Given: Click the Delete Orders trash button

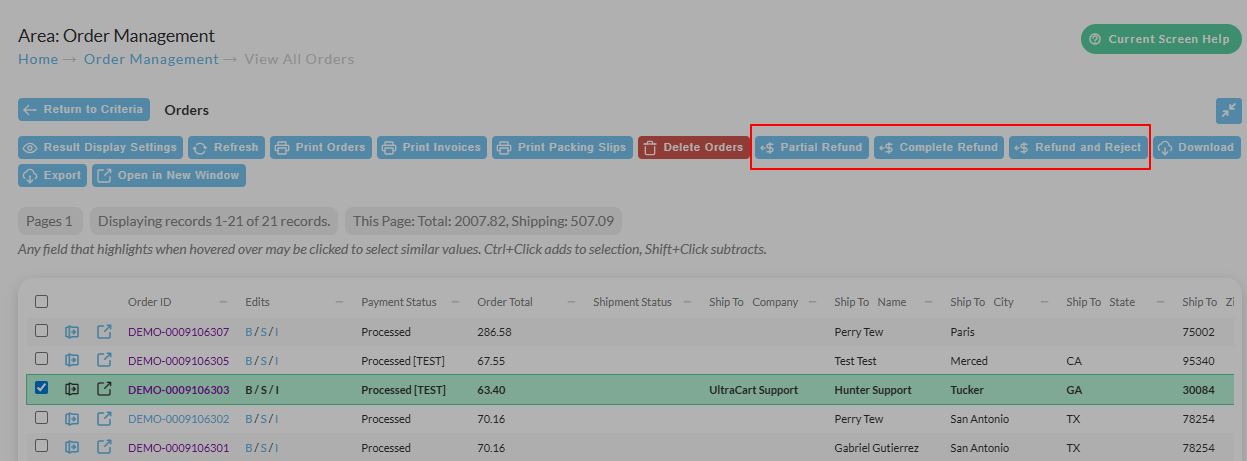Looking at the screenshot, I should 694,147.
